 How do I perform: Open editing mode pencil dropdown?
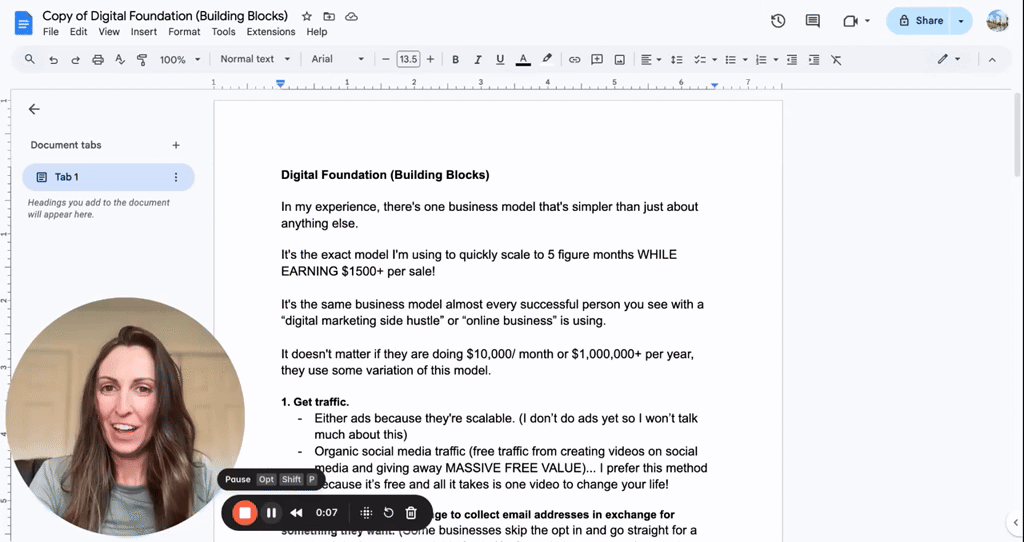[x=949, y=59]
